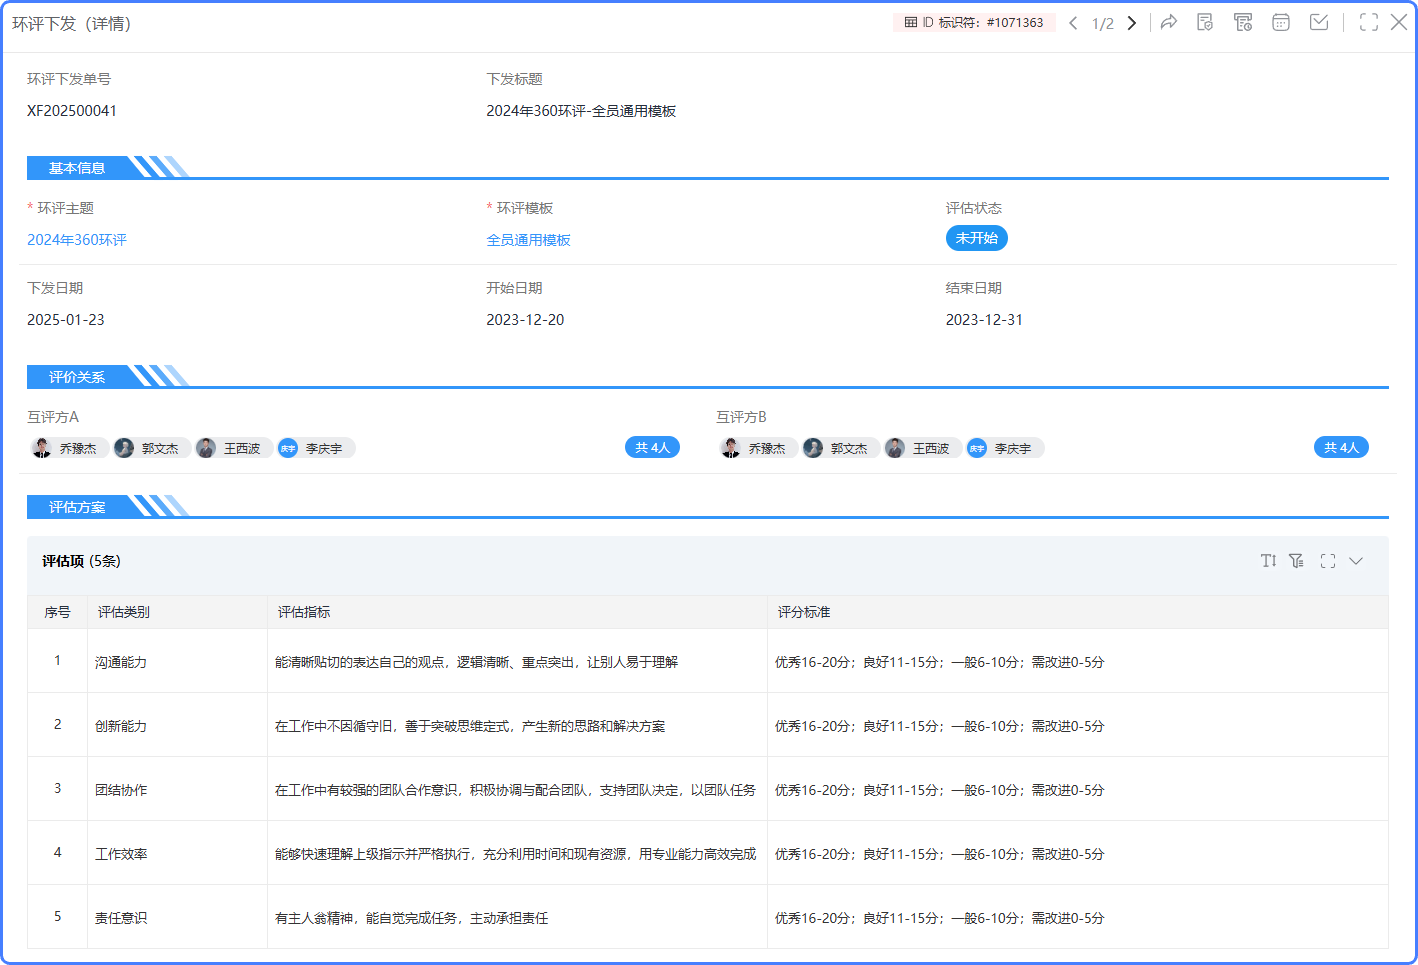1418x965 pixels.
Task: Go to the next record arrow
Action: click(x=1132, y=23)
